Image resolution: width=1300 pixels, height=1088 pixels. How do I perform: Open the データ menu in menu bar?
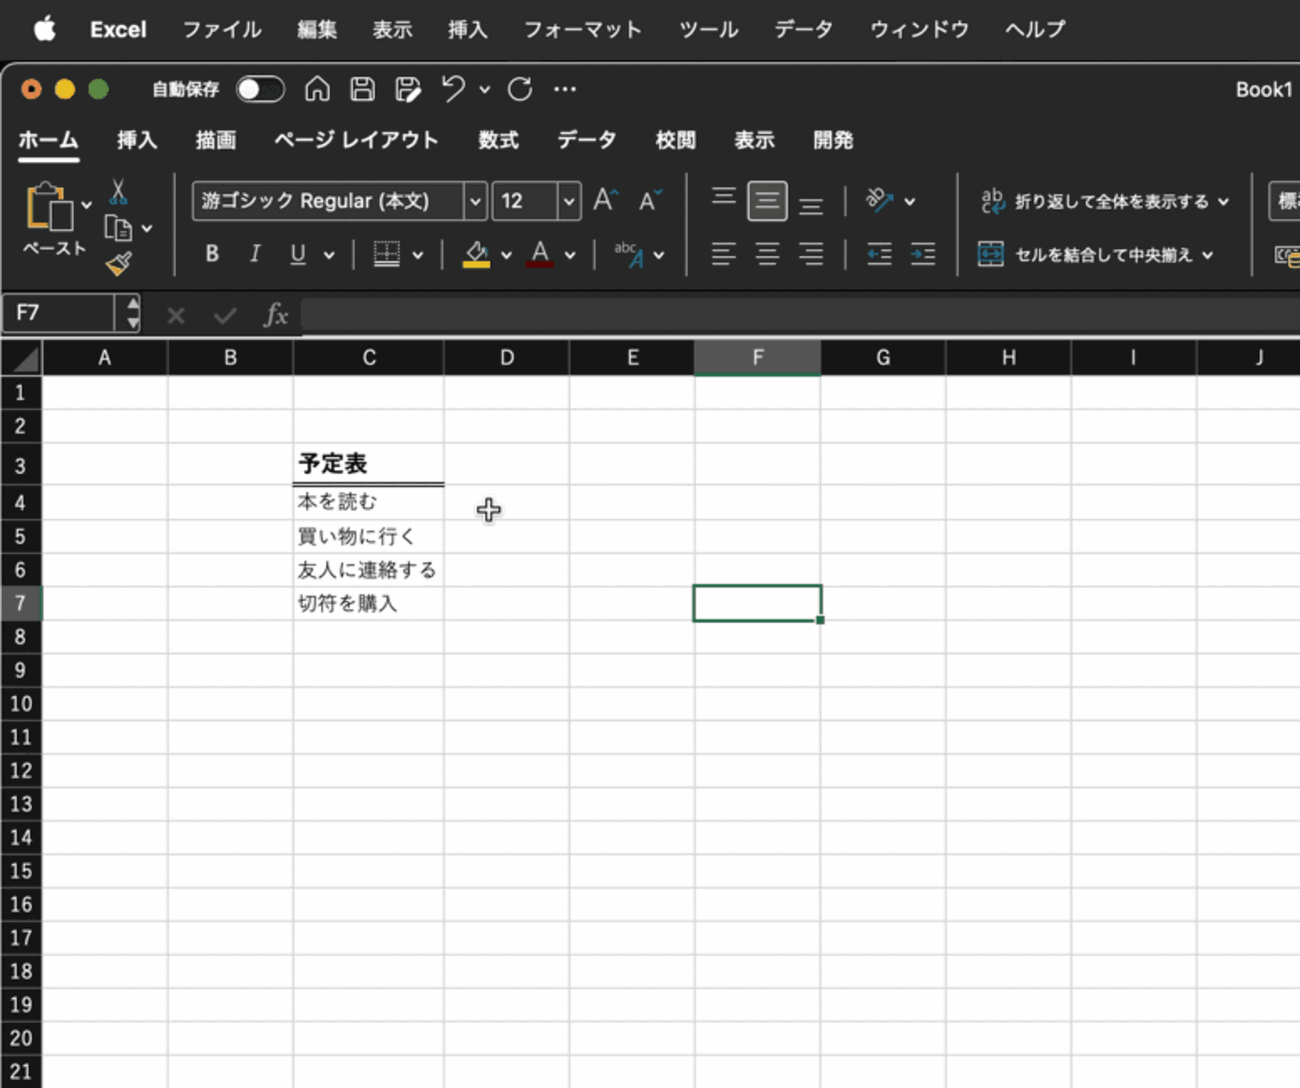click(x=803, y=29)
